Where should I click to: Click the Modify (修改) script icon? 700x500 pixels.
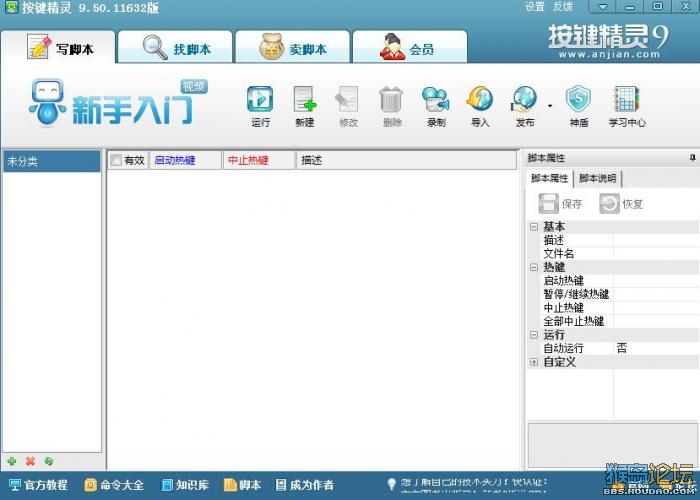(348, 106)
